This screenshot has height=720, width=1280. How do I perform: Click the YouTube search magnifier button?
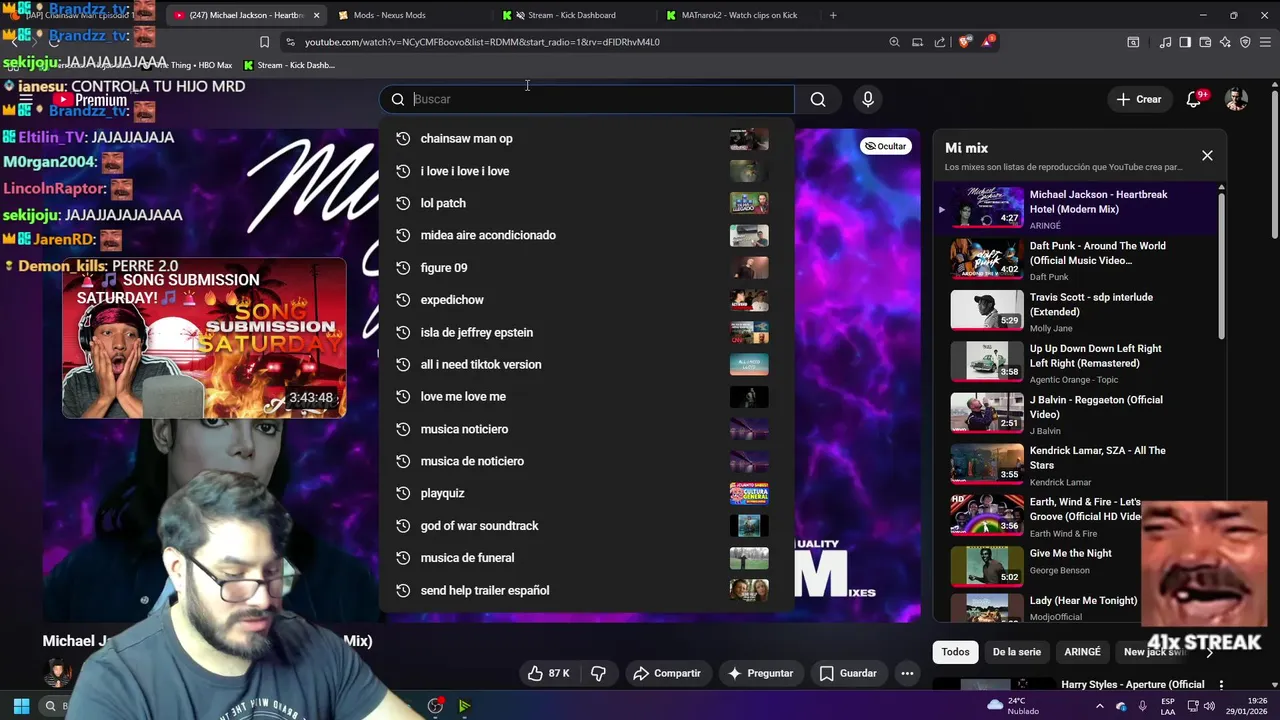click(818, 99)
